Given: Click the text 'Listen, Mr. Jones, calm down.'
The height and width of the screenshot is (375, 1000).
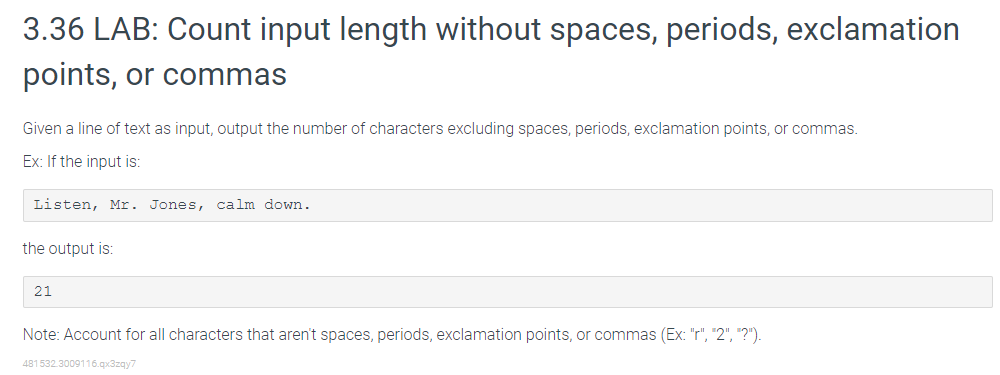Looking at the screenshot, I should coord(172,205).
